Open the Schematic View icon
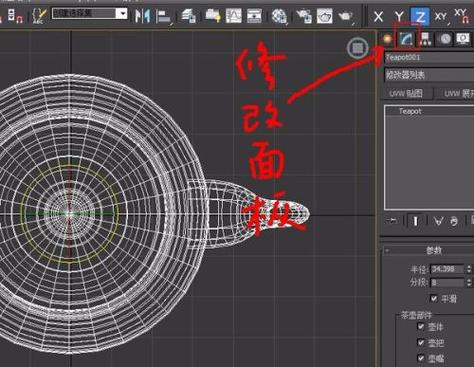474x367 pixels. click(x=254, y=16)
